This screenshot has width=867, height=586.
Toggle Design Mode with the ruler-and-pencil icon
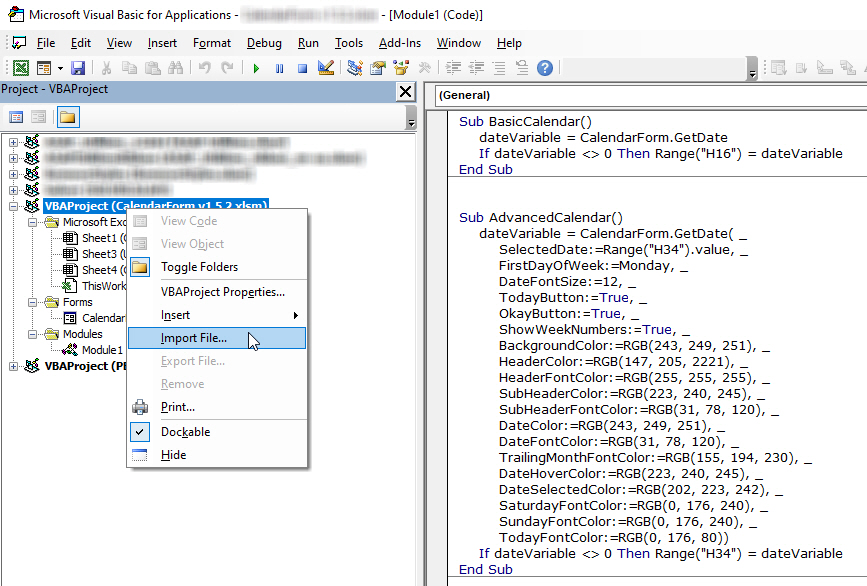(x=326, y=68)
